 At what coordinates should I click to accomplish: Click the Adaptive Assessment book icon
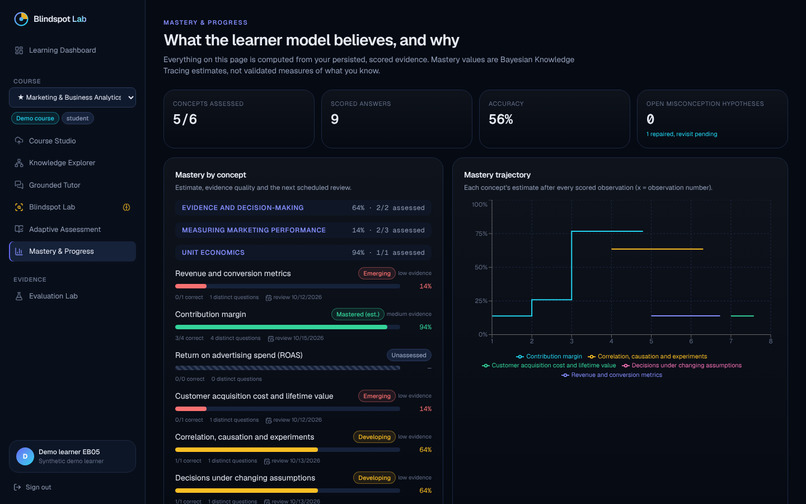[x=19, y=229]
